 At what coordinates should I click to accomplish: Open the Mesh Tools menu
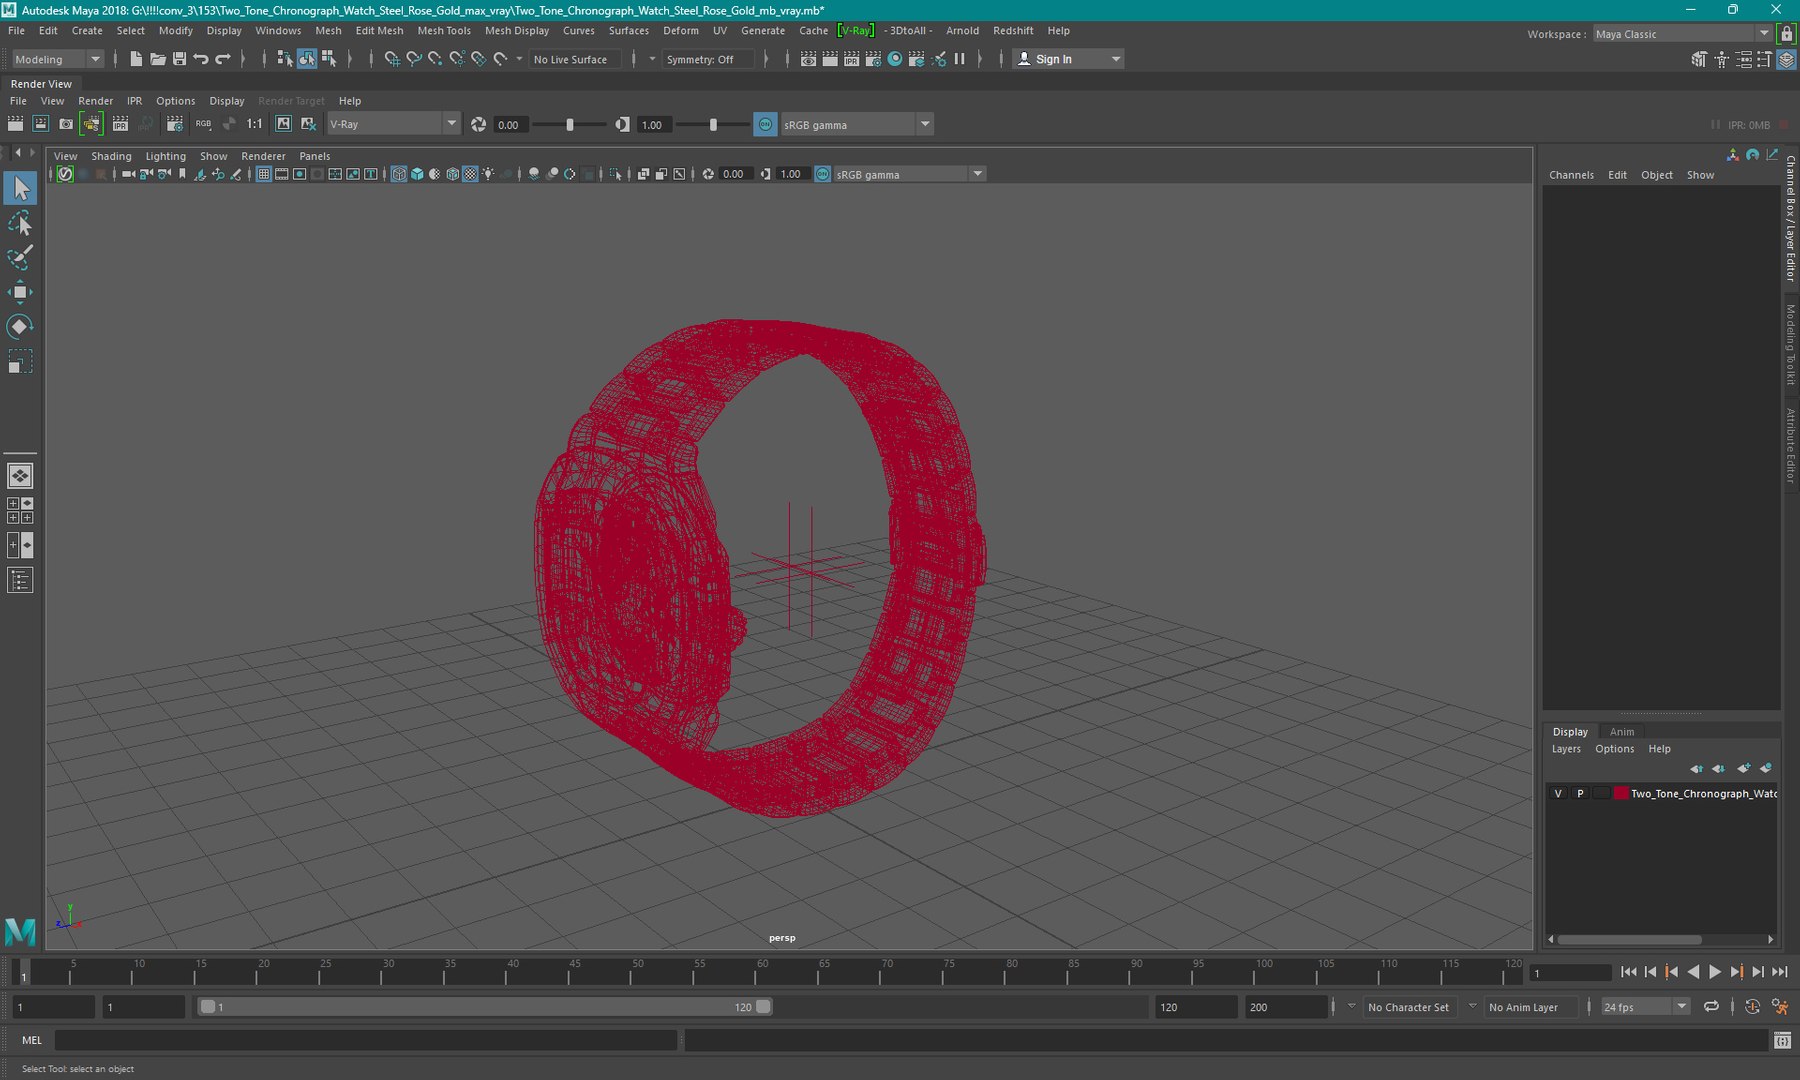coord(444,31)
